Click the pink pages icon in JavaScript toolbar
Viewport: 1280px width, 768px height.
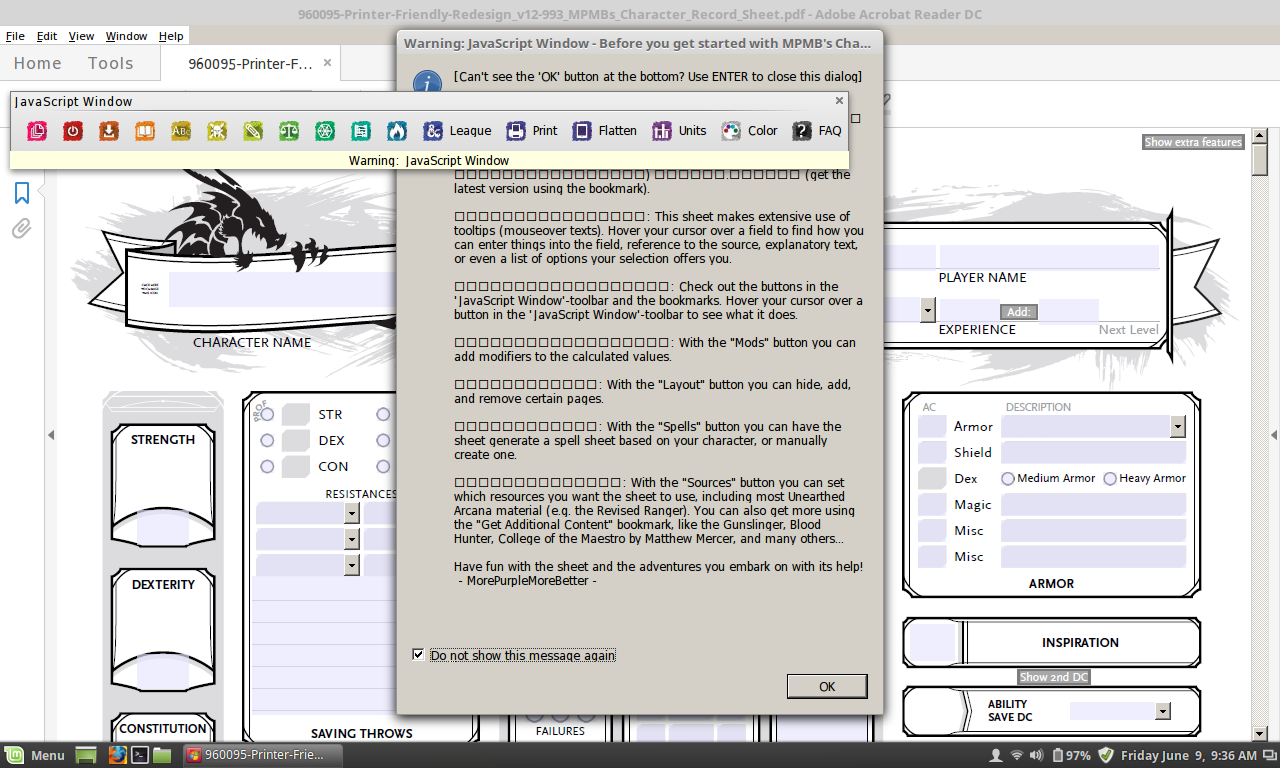point(37,131)
